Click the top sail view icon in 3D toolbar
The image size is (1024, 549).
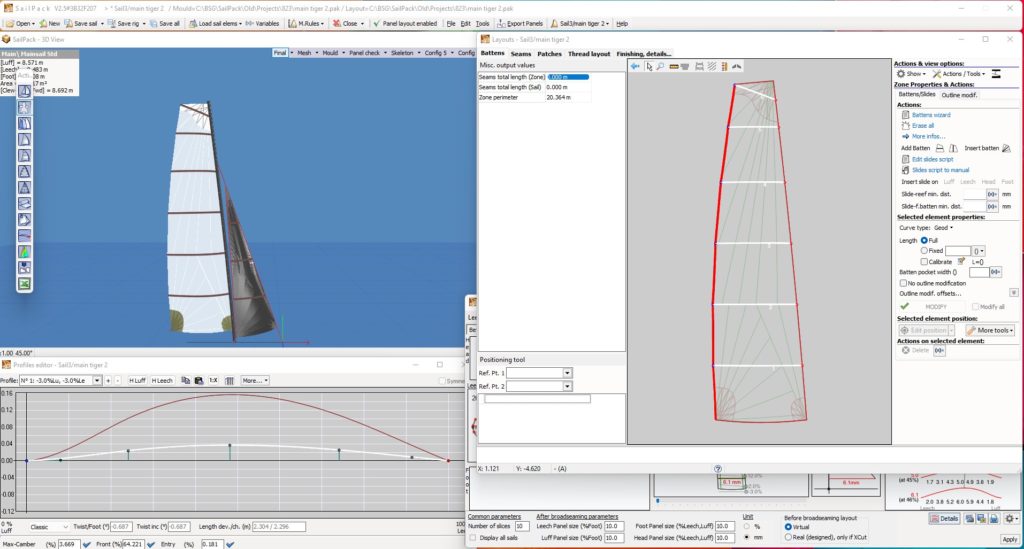[25, 91]
